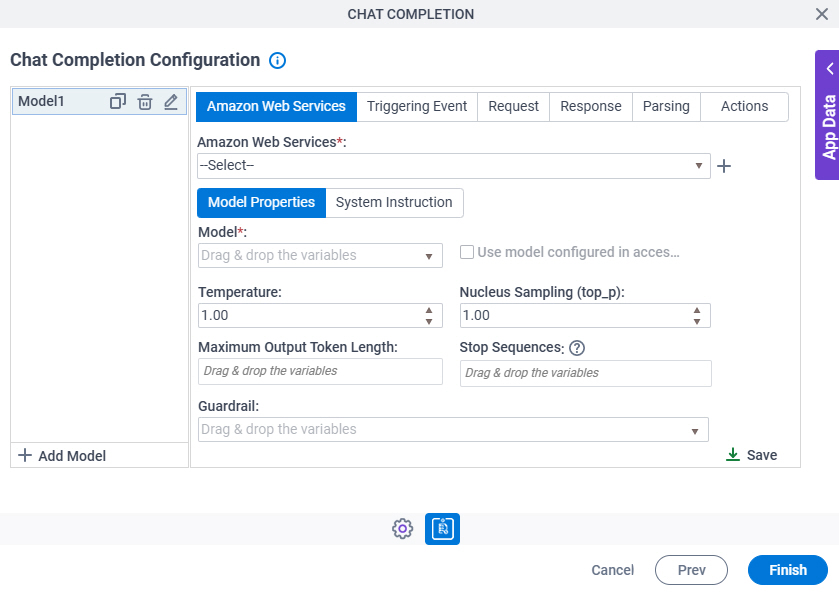Switch to the Triggering Event tab
839x593 pixels.
[417, 107]
